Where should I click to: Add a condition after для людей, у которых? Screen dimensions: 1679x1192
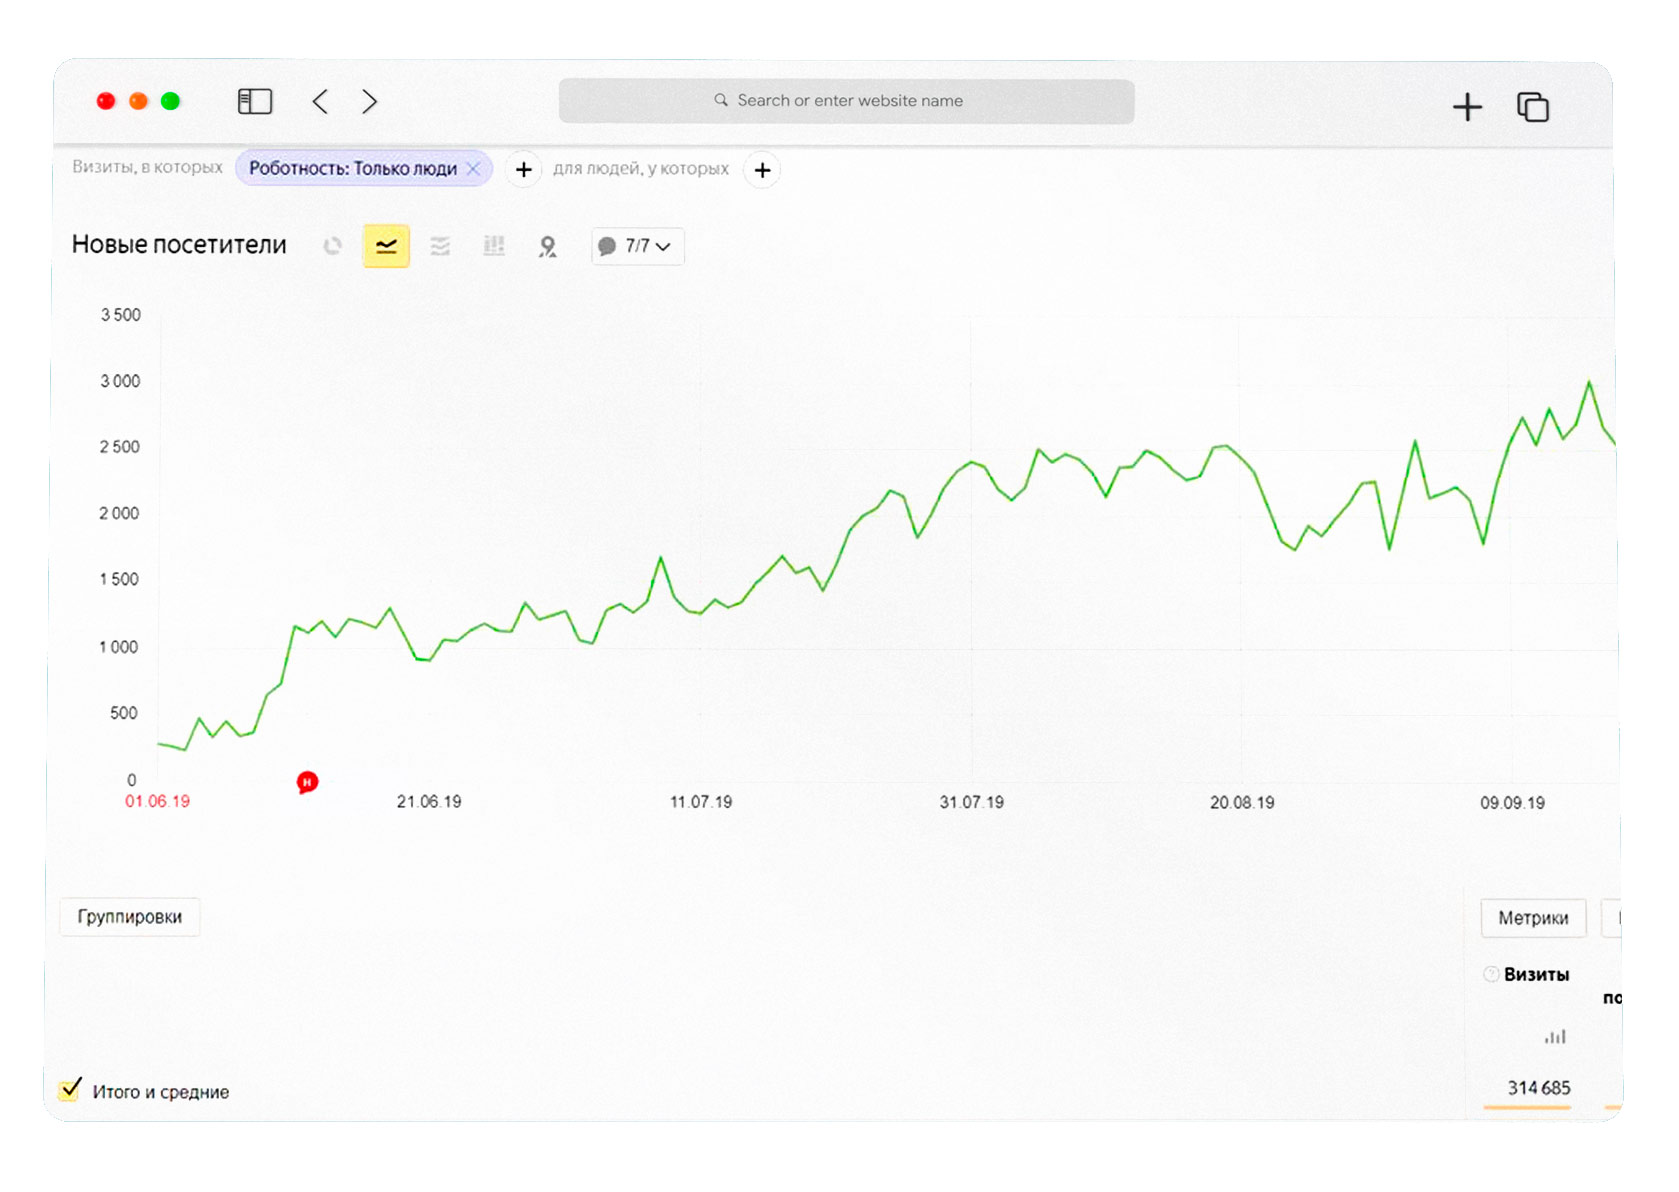coord(762,170)
